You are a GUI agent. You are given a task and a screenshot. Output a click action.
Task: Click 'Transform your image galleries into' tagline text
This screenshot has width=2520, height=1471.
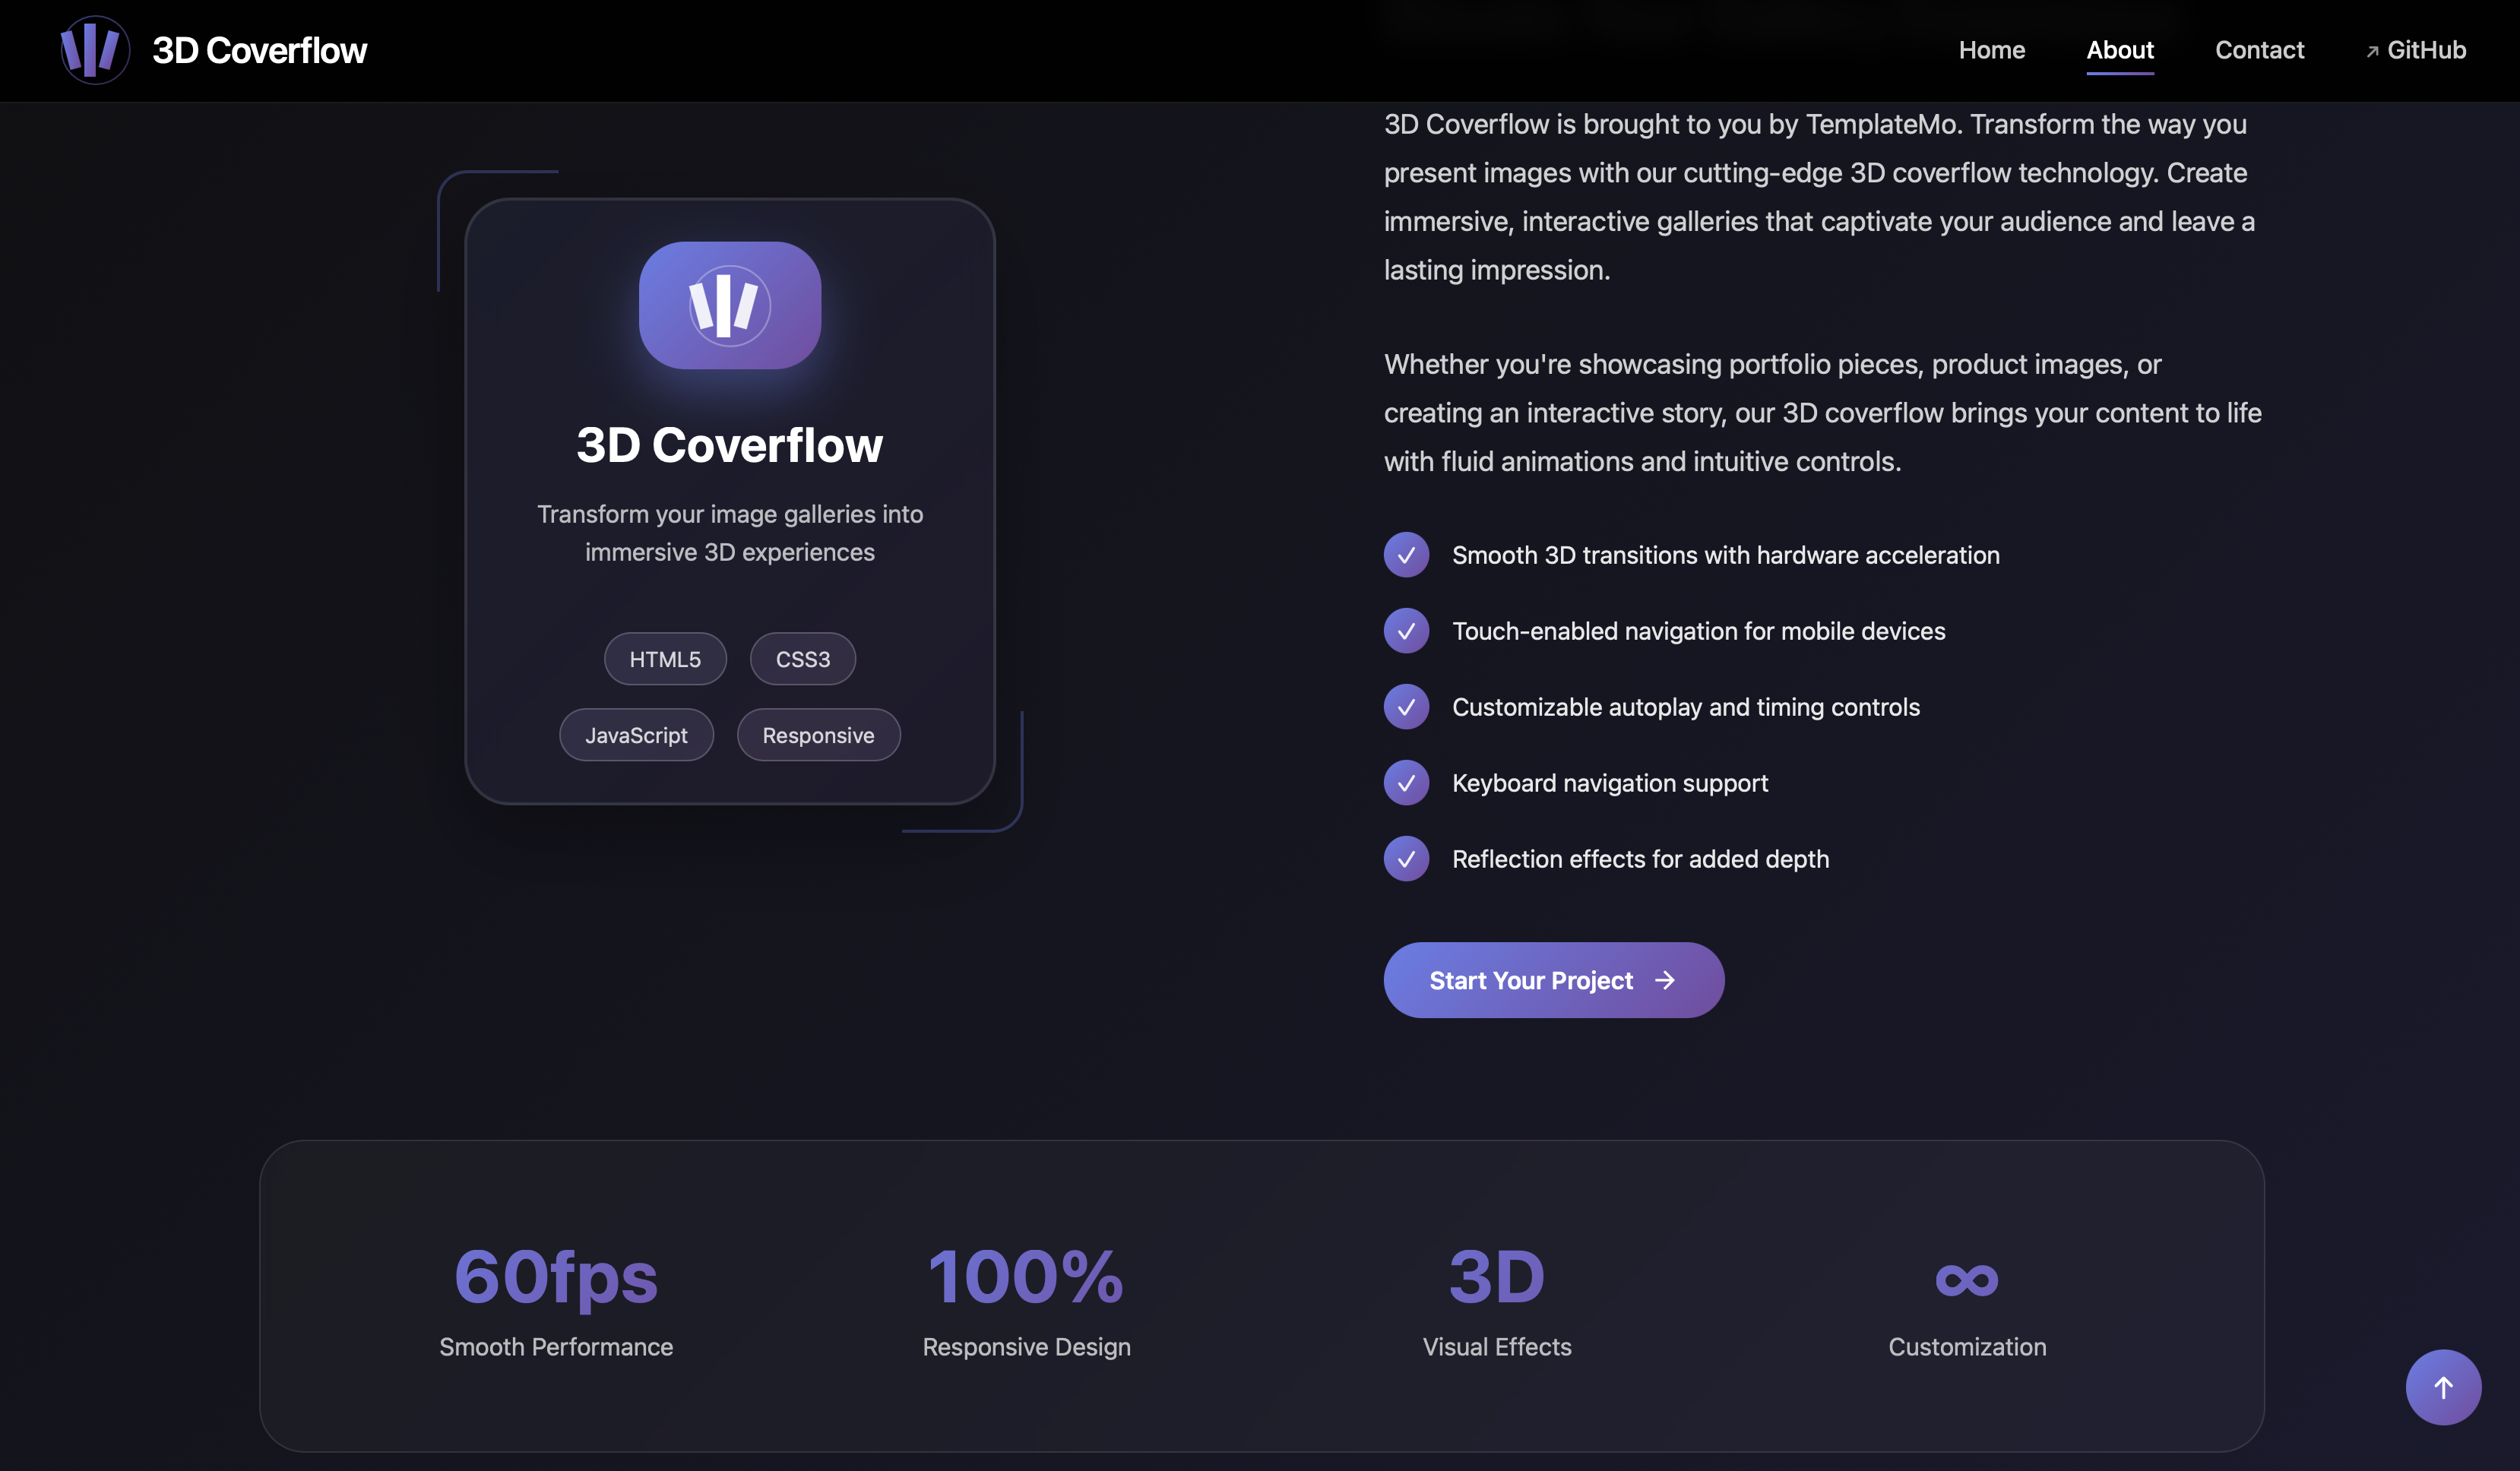tap(730, 514)
